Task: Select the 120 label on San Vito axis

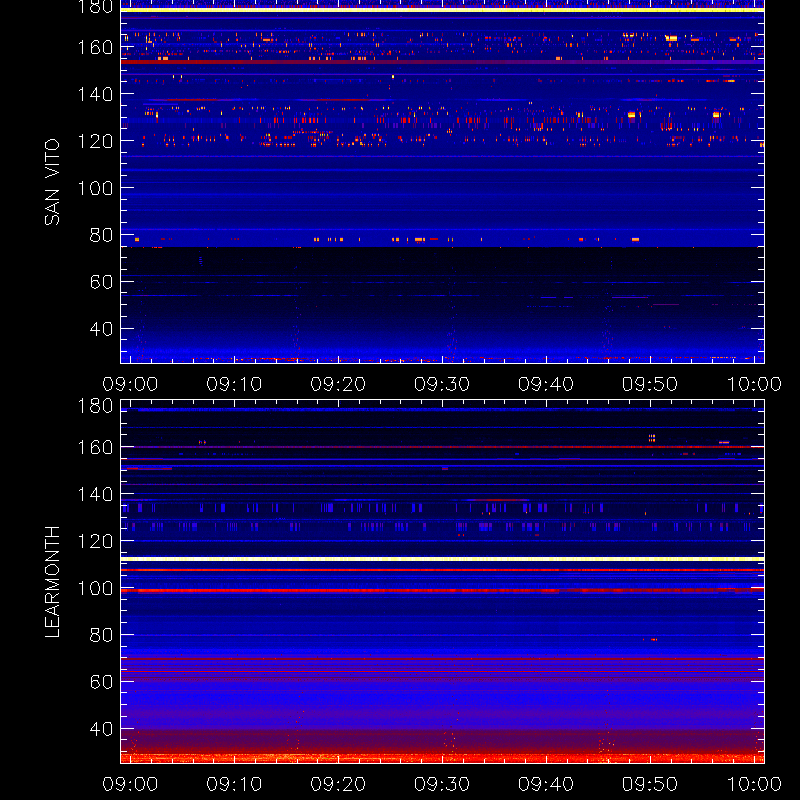Action: 95,141
